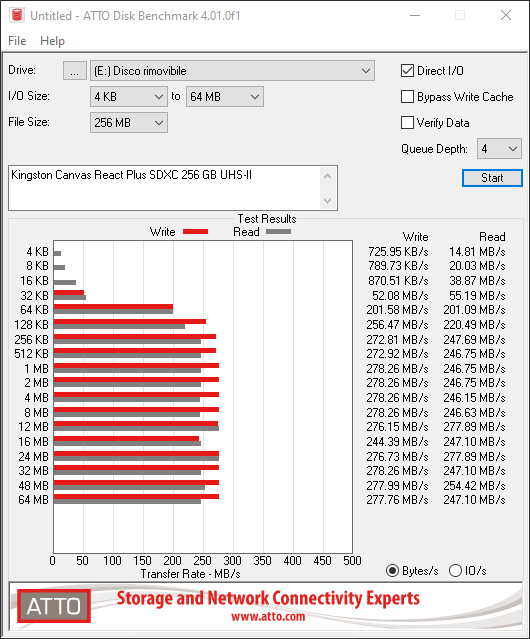Open the Queue Depth dropdown
This screenshot has width=530, height=639.
499,149
